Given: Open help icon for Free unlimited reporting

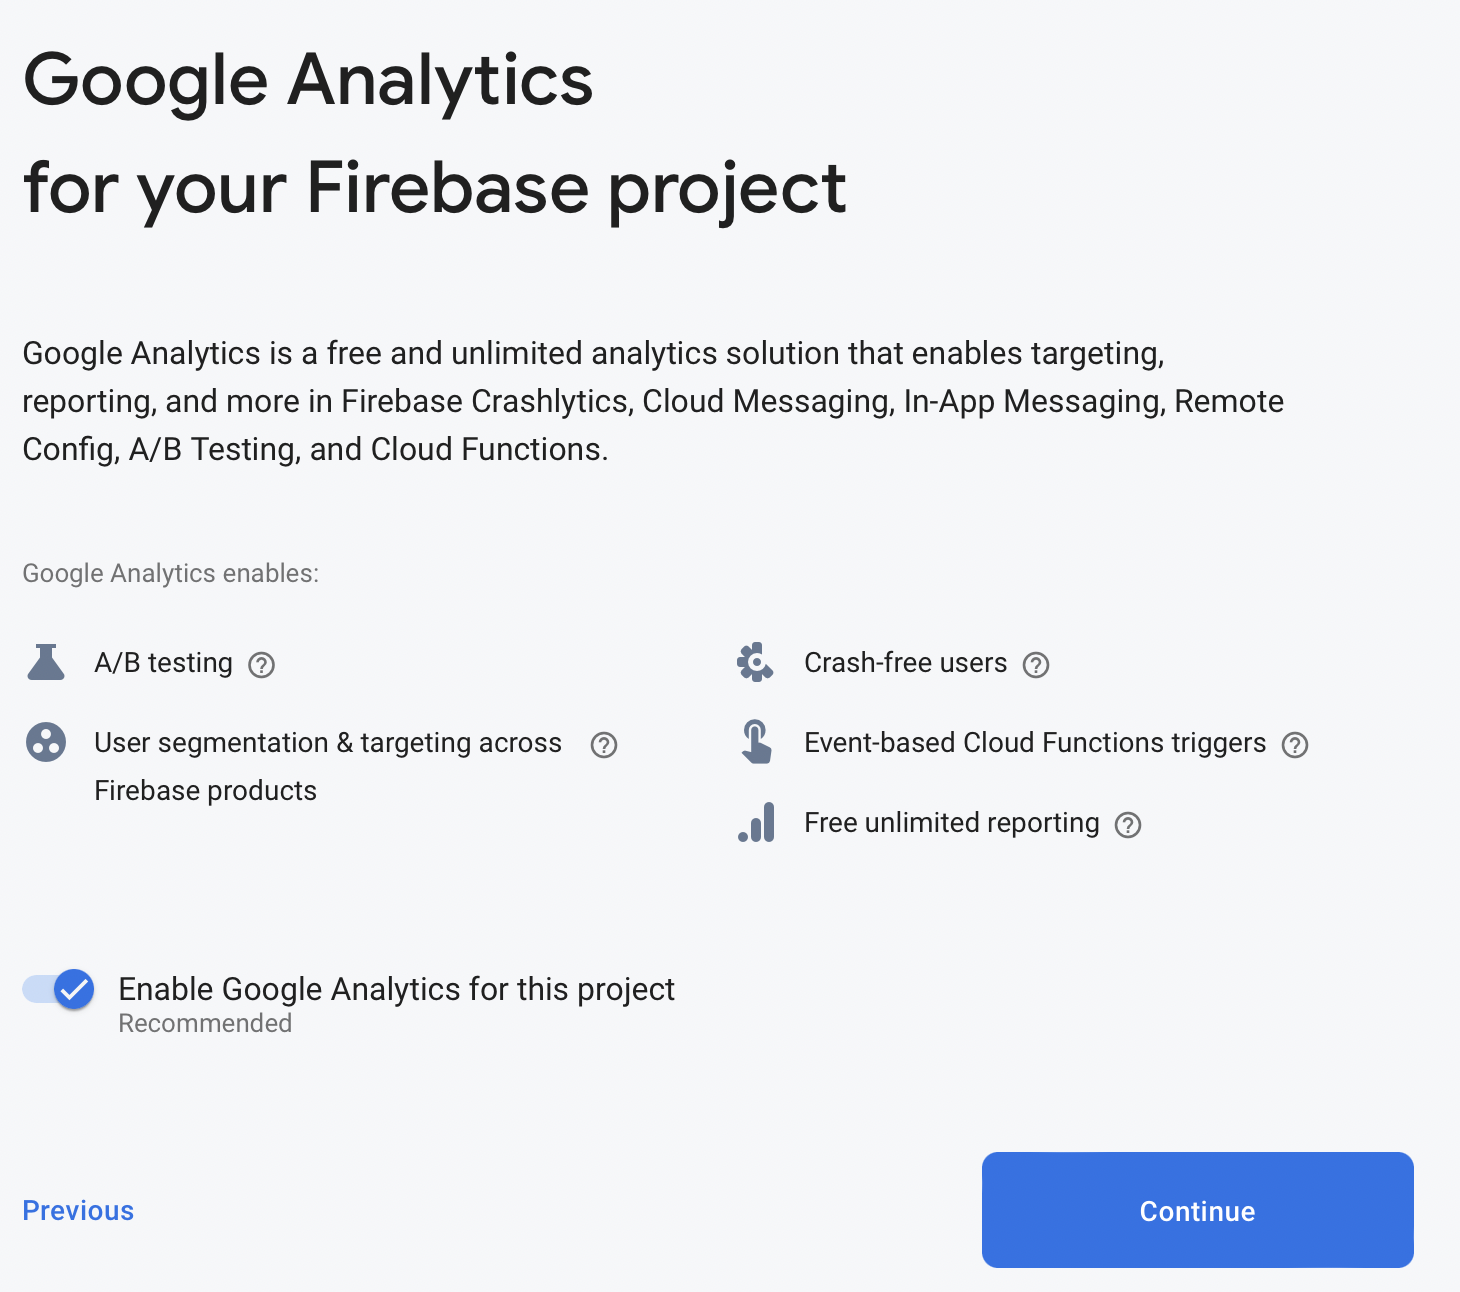Looking at the screenshot, I should pyautogui.click(x=1128, y=825).
